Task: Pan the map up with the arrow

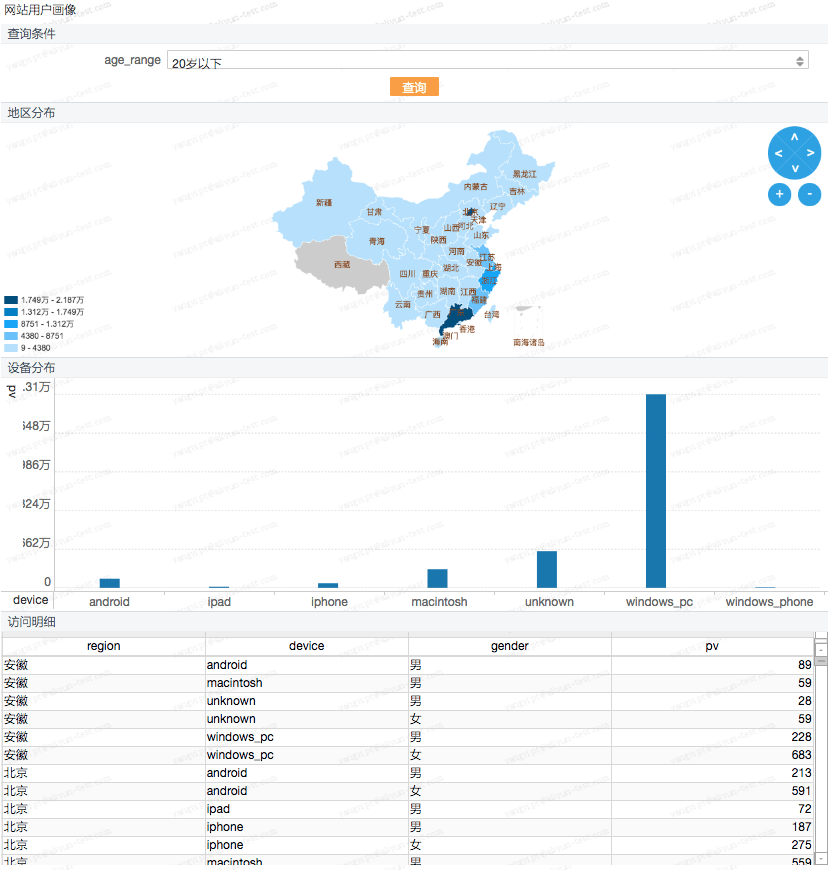Action: coord(794,137)
